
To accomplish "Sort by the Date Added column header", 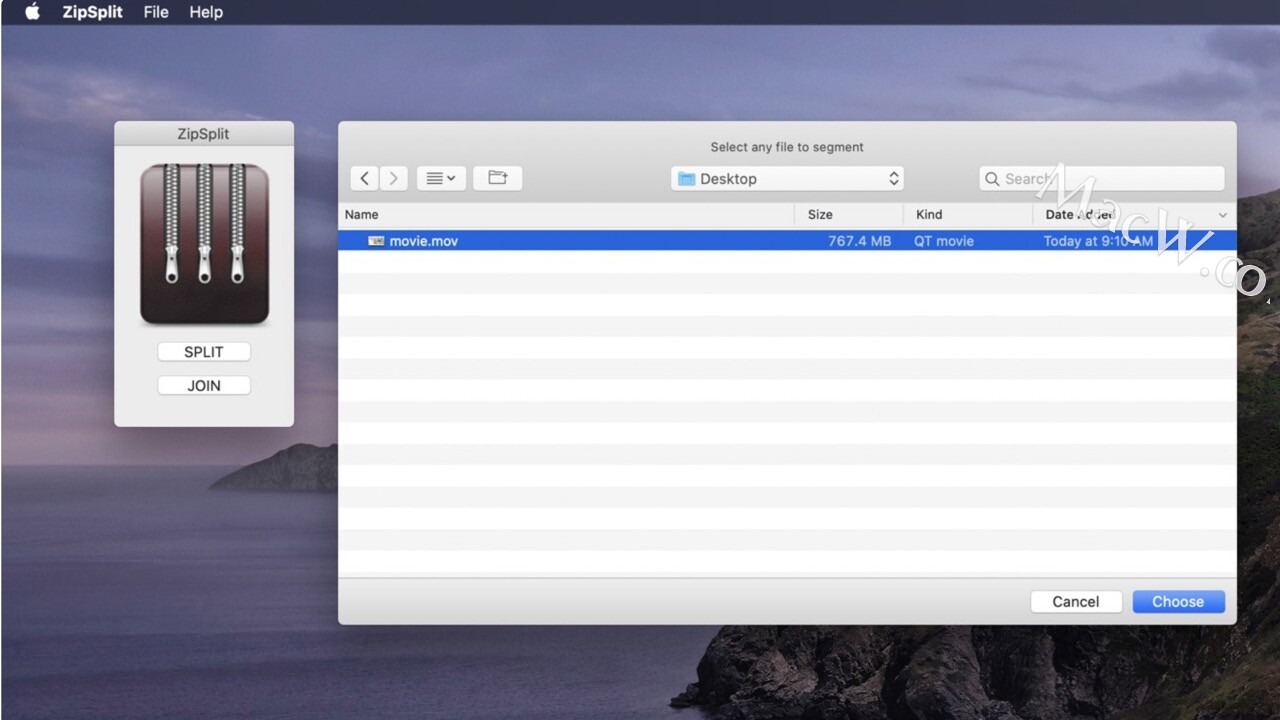I will pos(1135,215).
